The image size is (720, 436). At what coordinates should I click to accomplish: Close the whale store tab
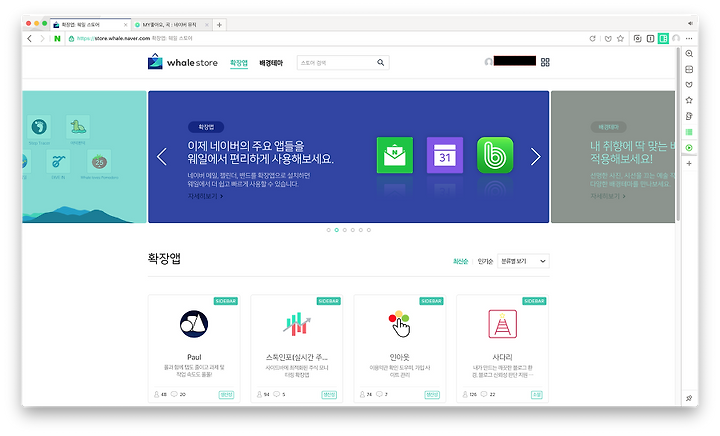(125, 25)
